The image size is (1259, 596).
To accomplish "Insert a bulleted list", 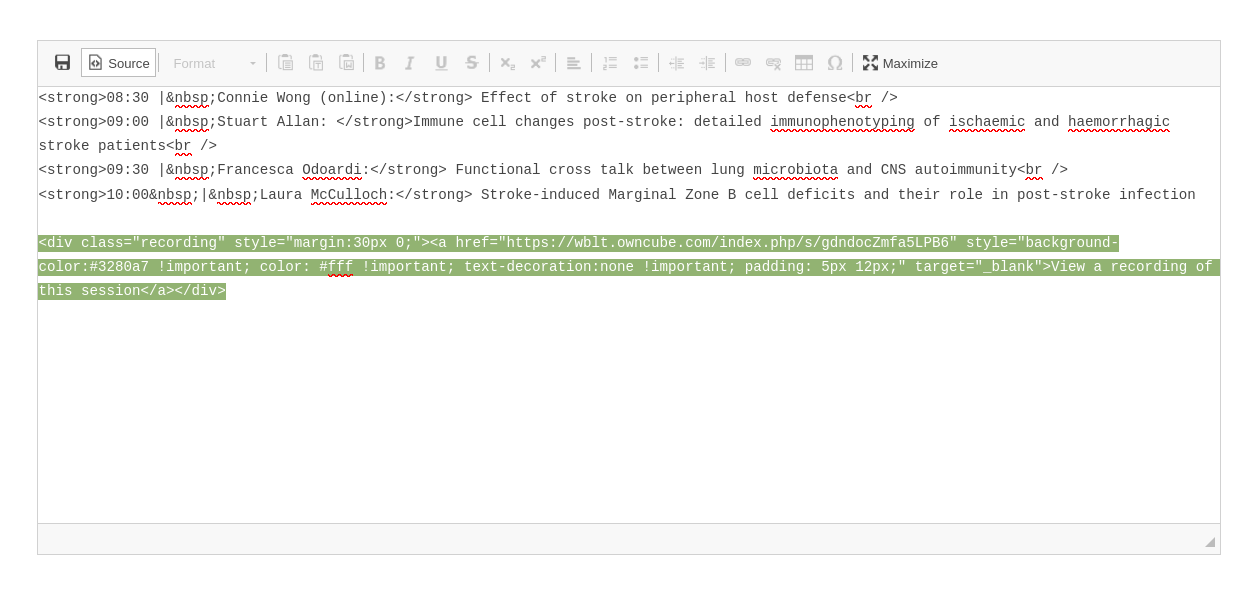I will (x=641, y=62).
